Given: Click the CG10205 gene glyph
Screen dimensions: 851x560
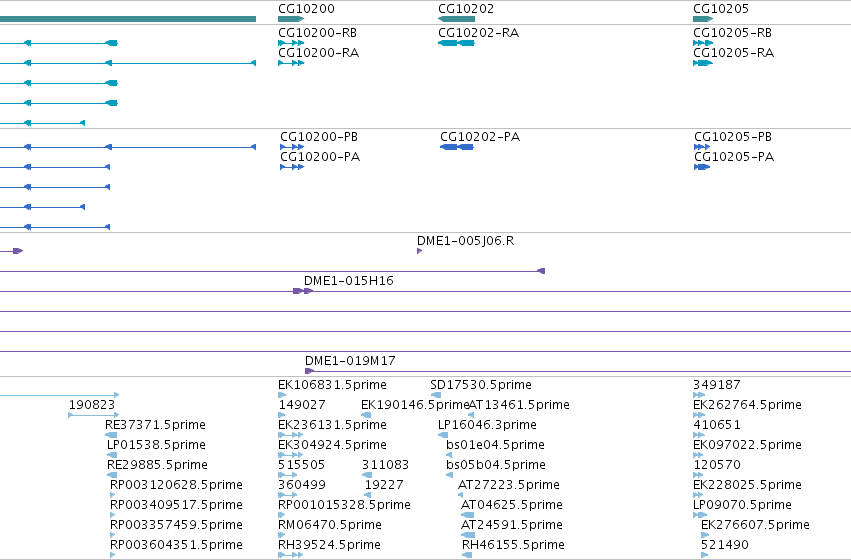Looking at the screenshot, I should coord(703,19).
